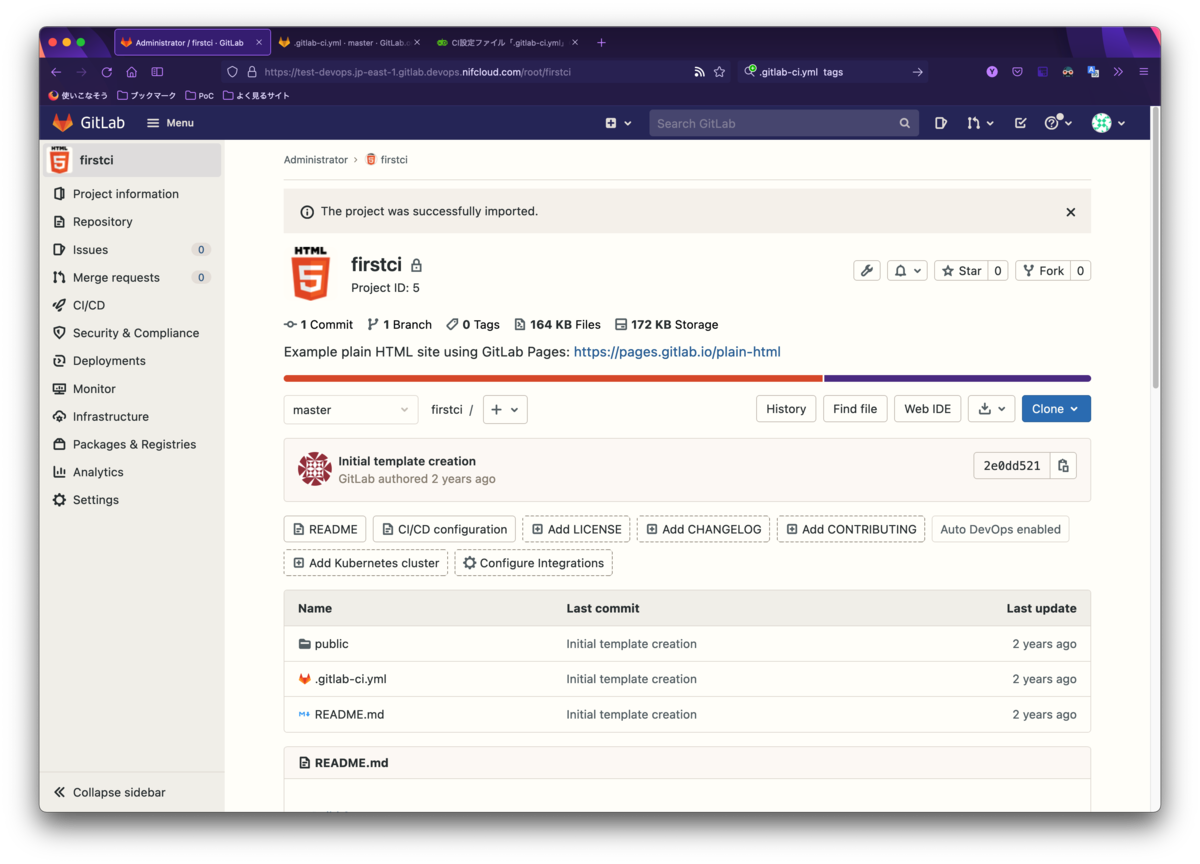
Task: Open Packages & Registries section
Action: point(132,444)
